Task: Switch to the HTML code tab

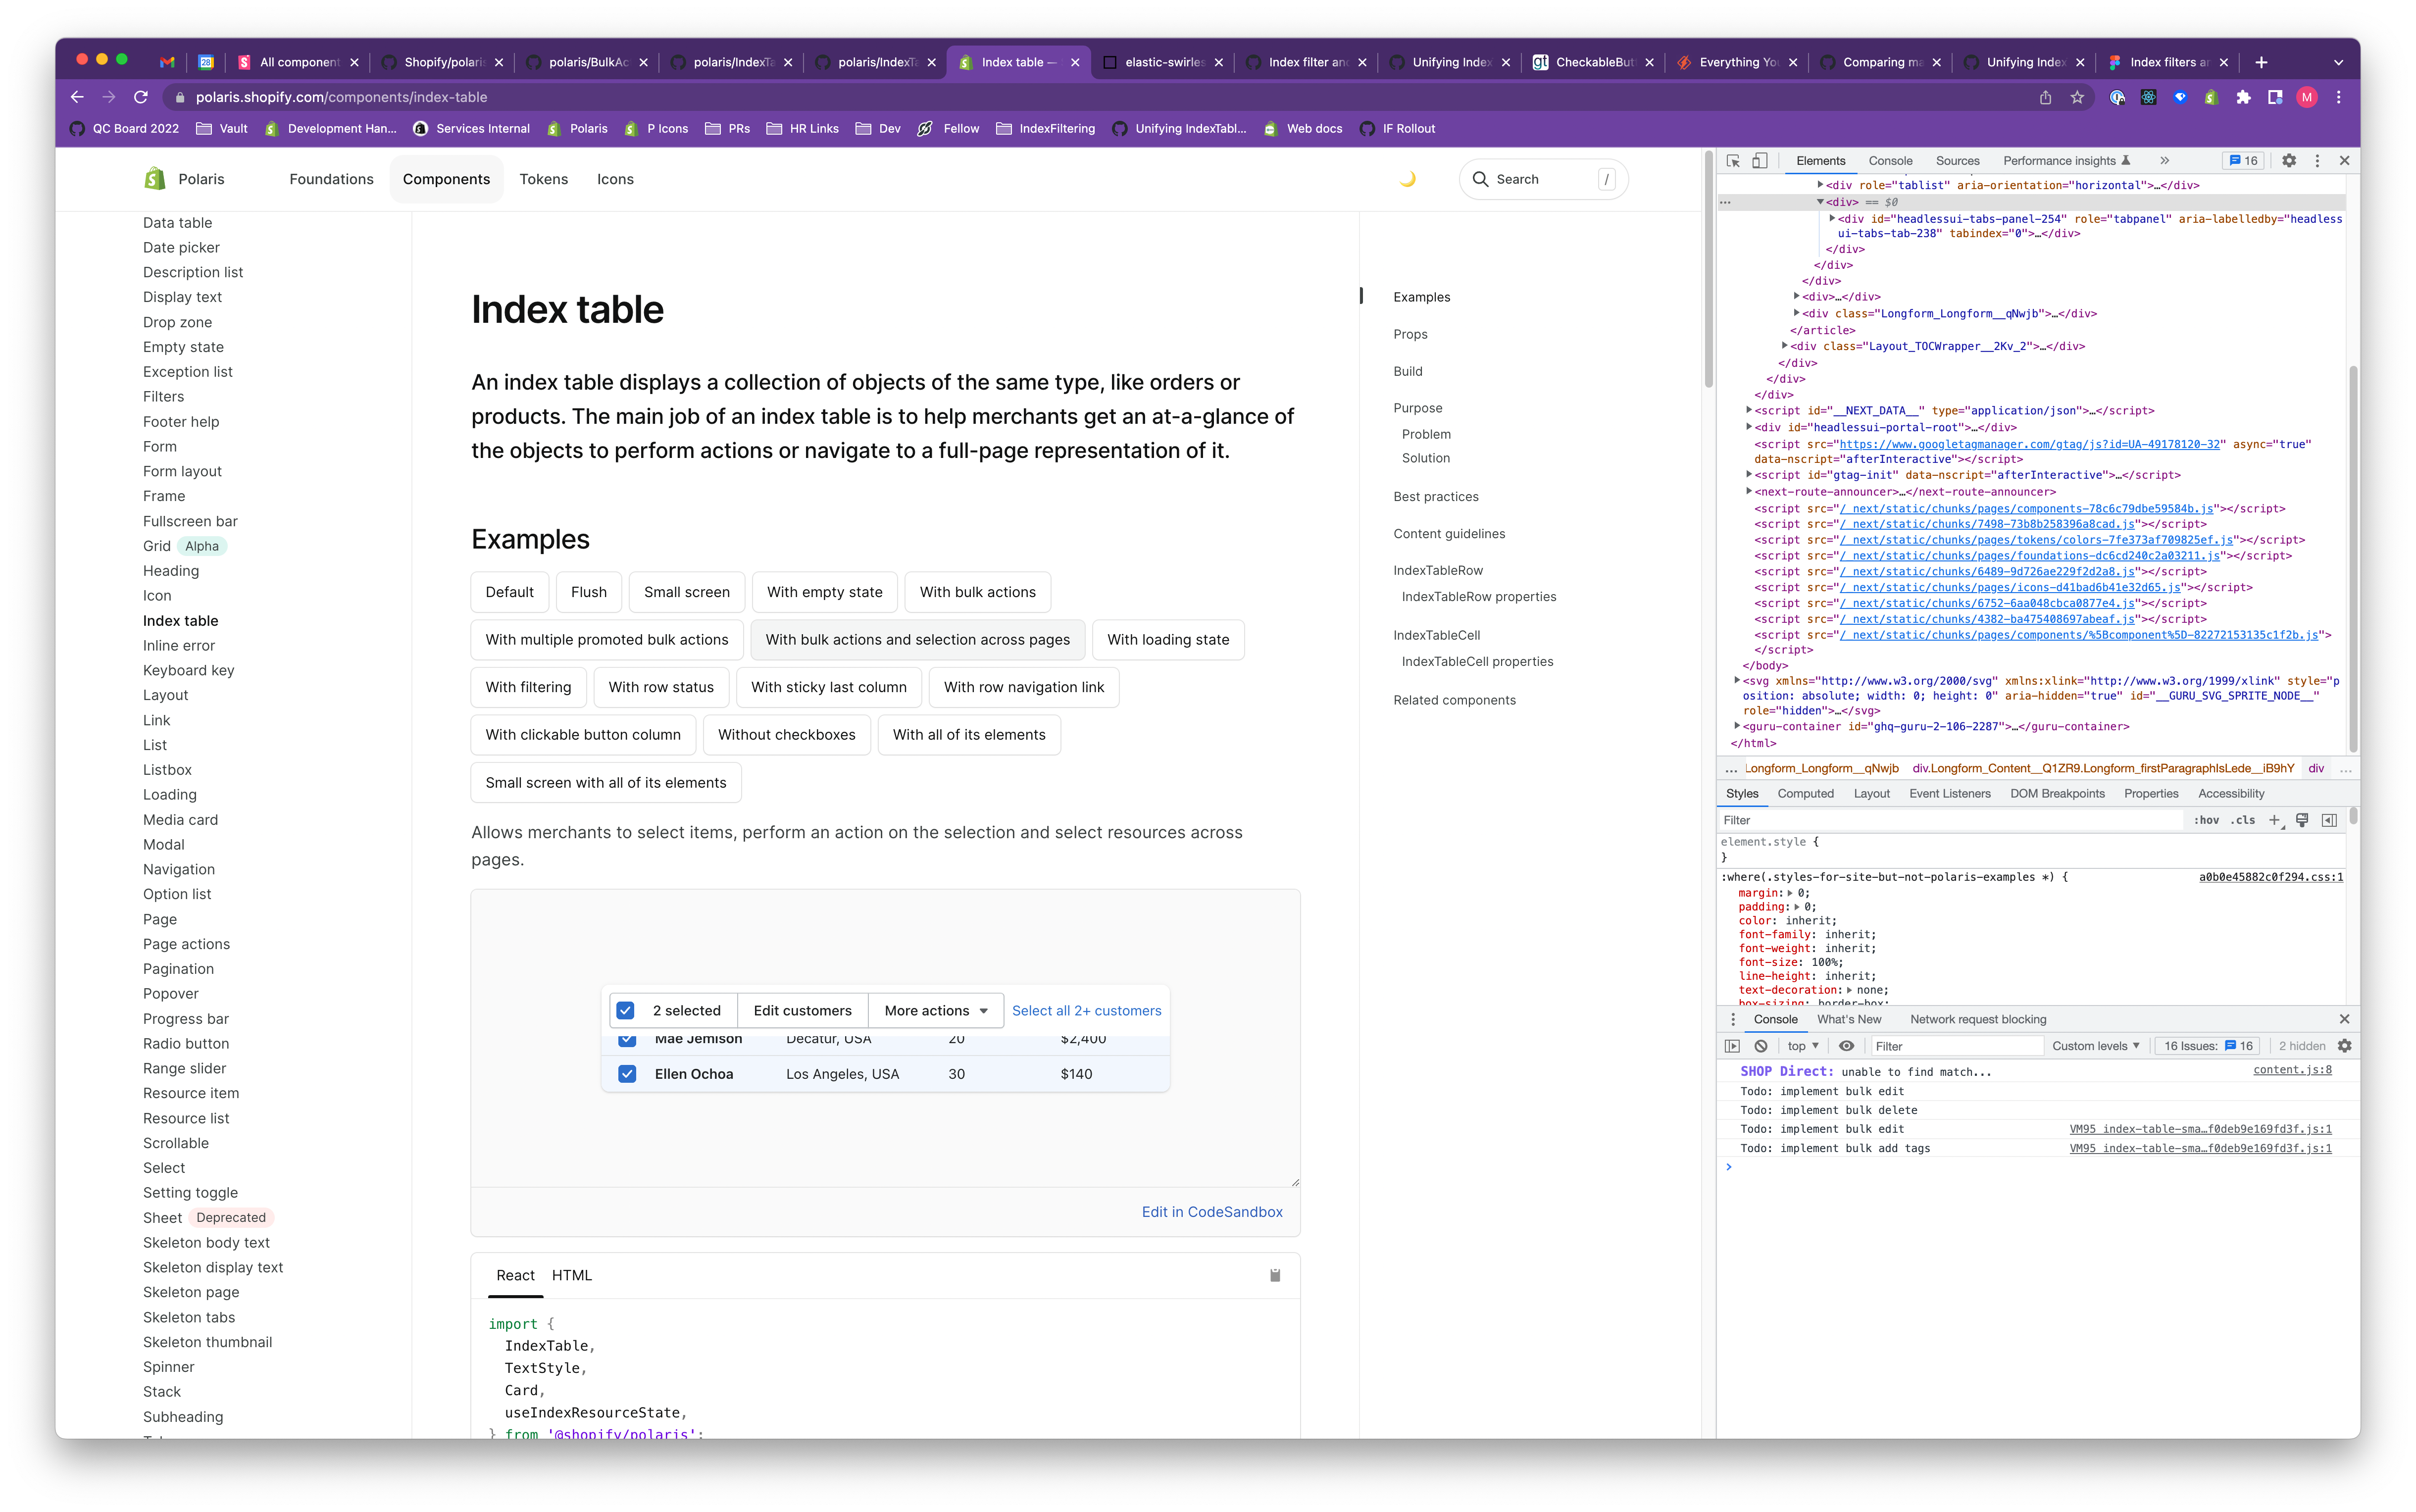Action: point(572,1275)
